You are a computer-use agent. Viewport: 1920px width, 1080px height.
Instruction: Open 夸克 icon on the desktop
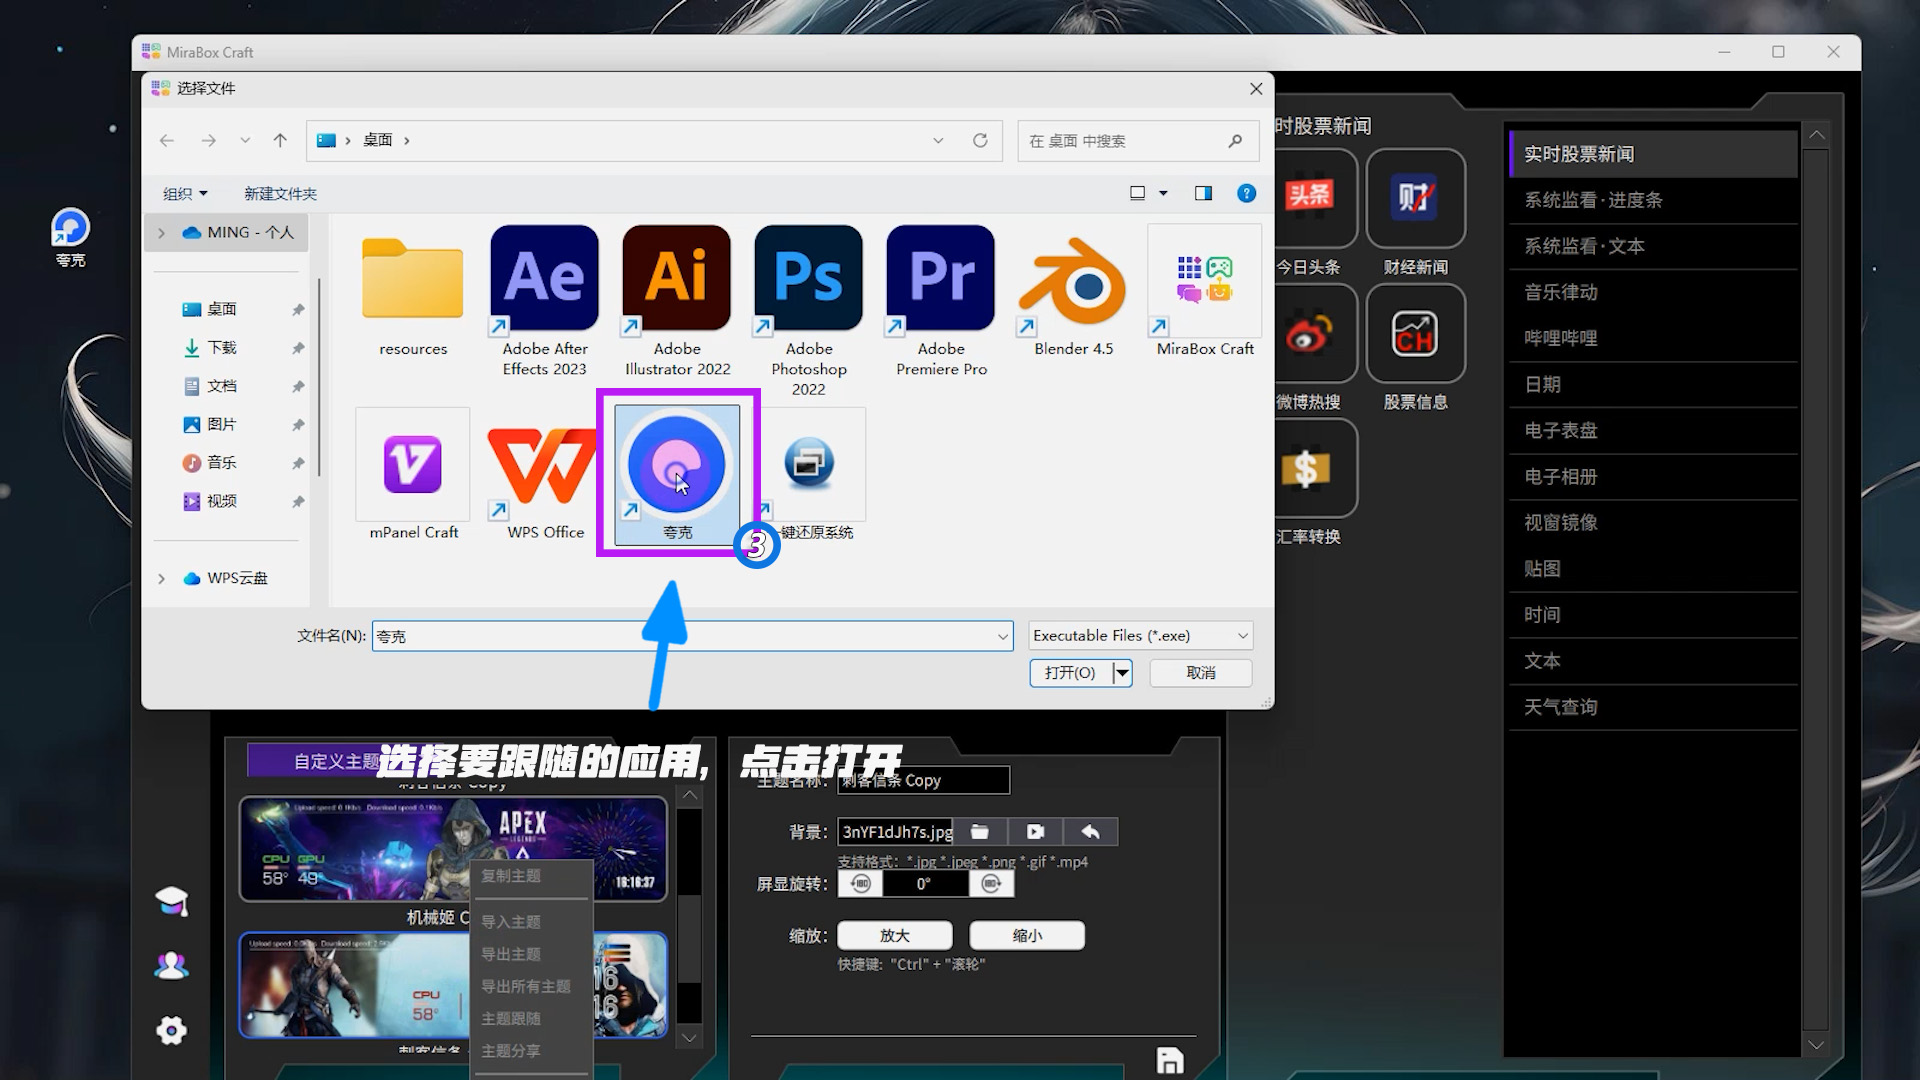click(70, 238)
